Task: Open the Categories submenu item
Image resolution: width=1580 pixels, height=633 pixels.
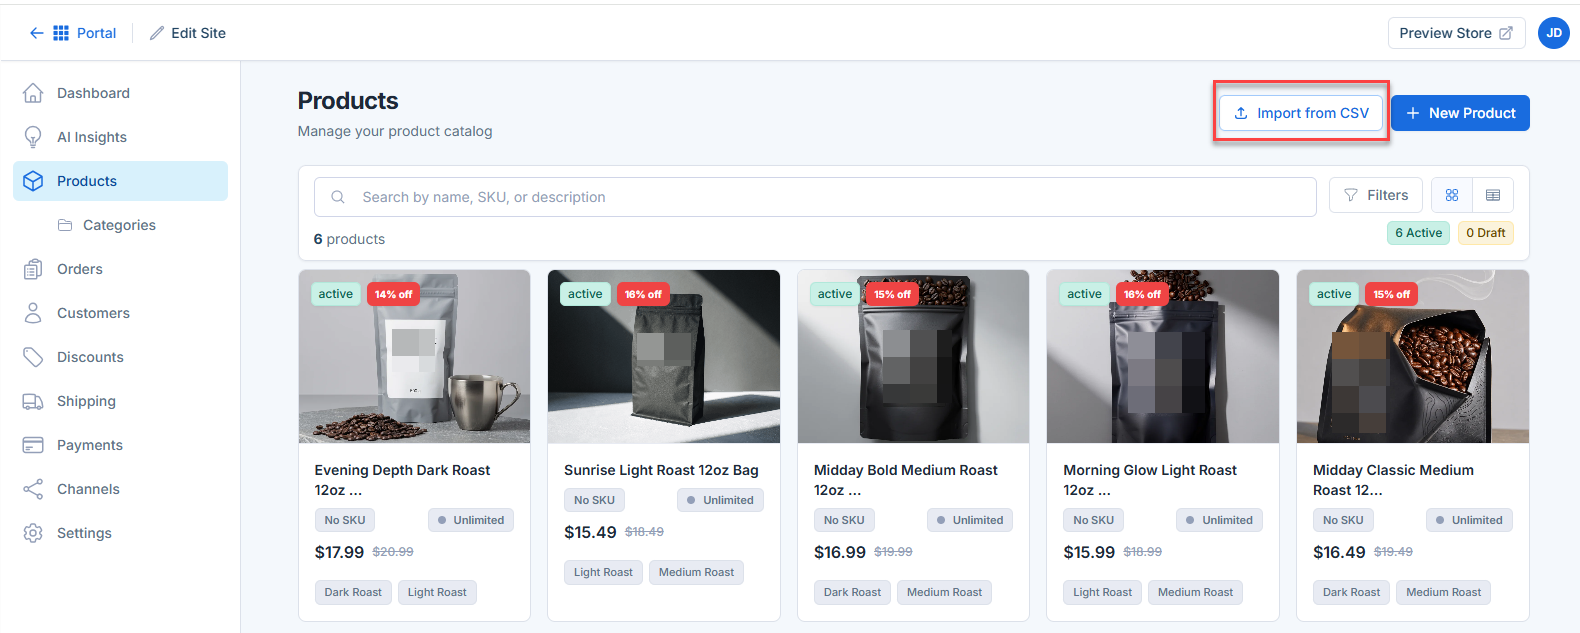Action: [120, 225]
